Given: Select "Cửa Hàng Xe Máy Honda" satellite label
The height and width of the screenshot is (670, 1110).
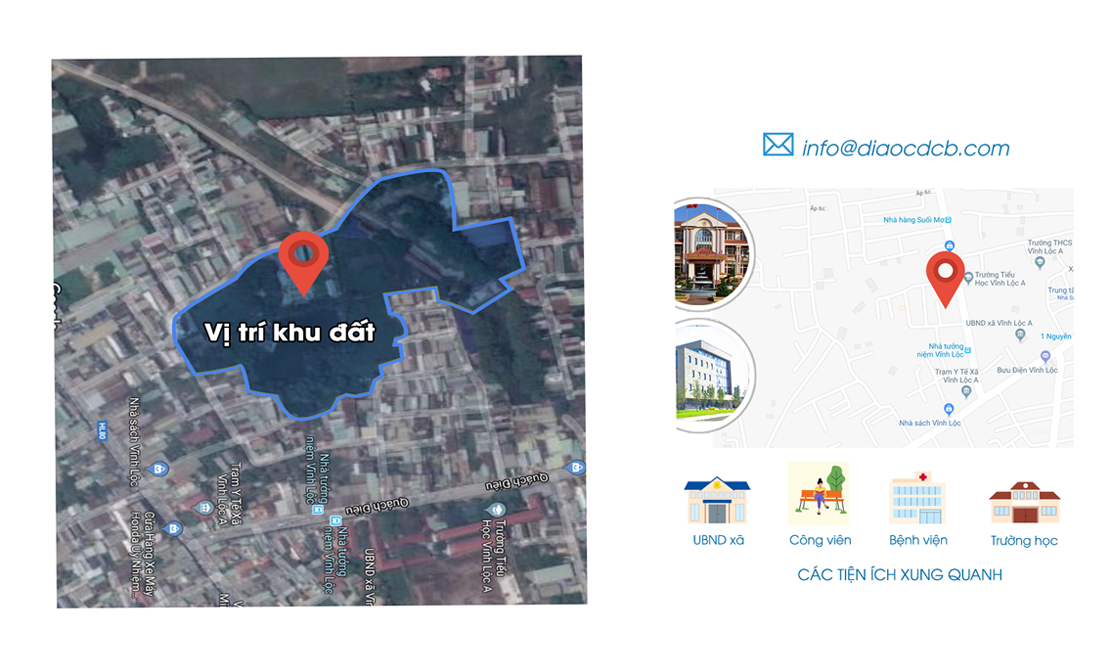Looking at the screenshot, I should pyautogui.click(x=142, y=553).
